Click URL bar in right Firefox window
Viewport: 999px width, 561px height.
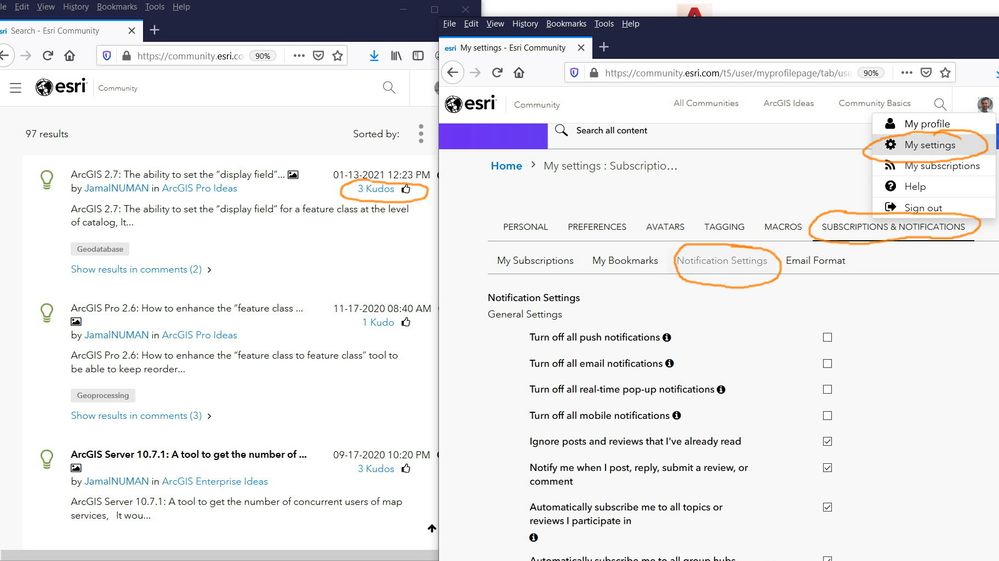[726, 73]
